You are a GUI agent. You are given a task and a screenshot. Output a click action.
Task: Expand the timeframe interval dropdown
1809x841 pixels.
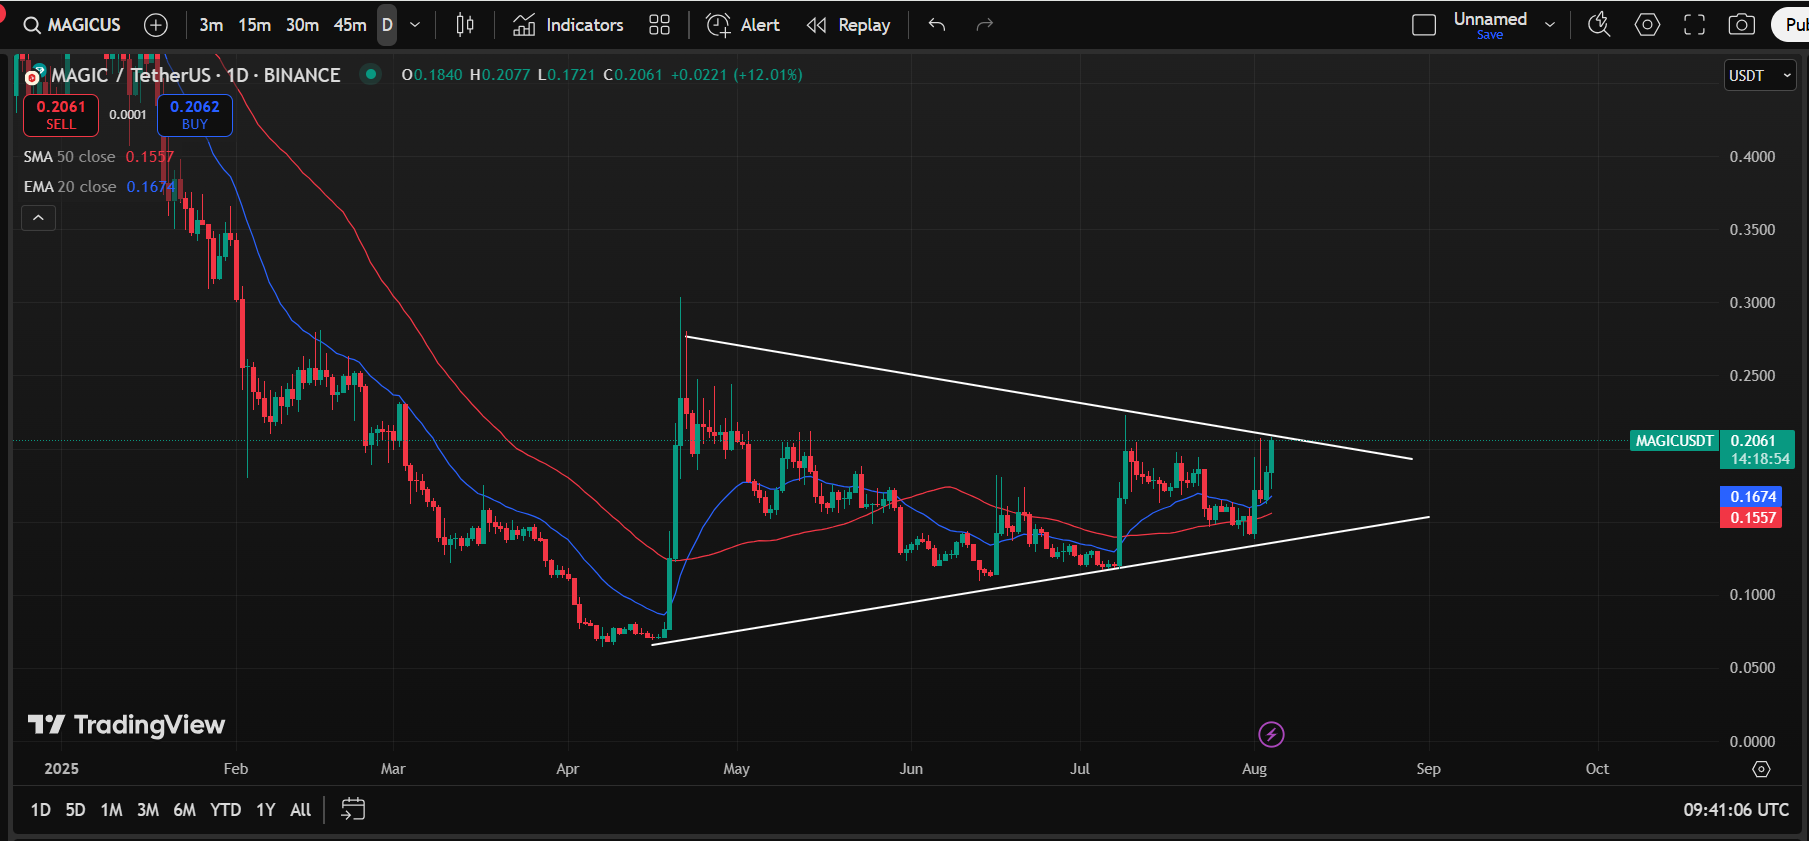tap(415, 25)
